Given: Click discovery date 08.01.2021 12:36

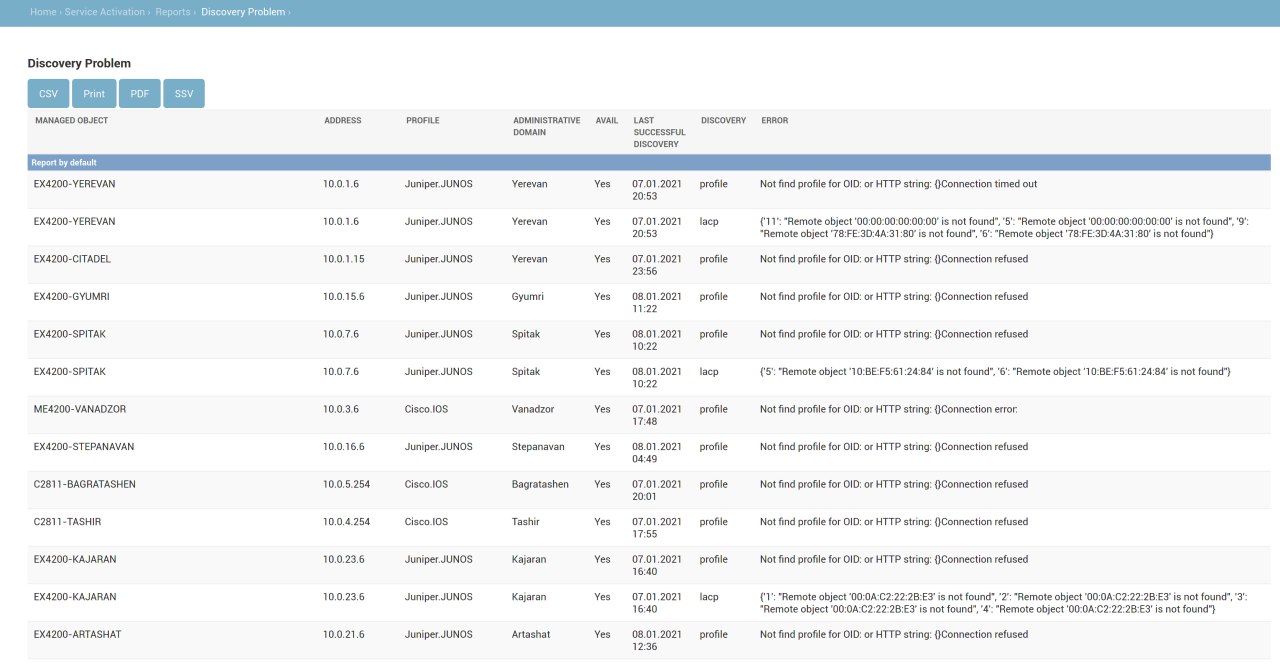Looking at the screenshot, I should click(657, 641).
